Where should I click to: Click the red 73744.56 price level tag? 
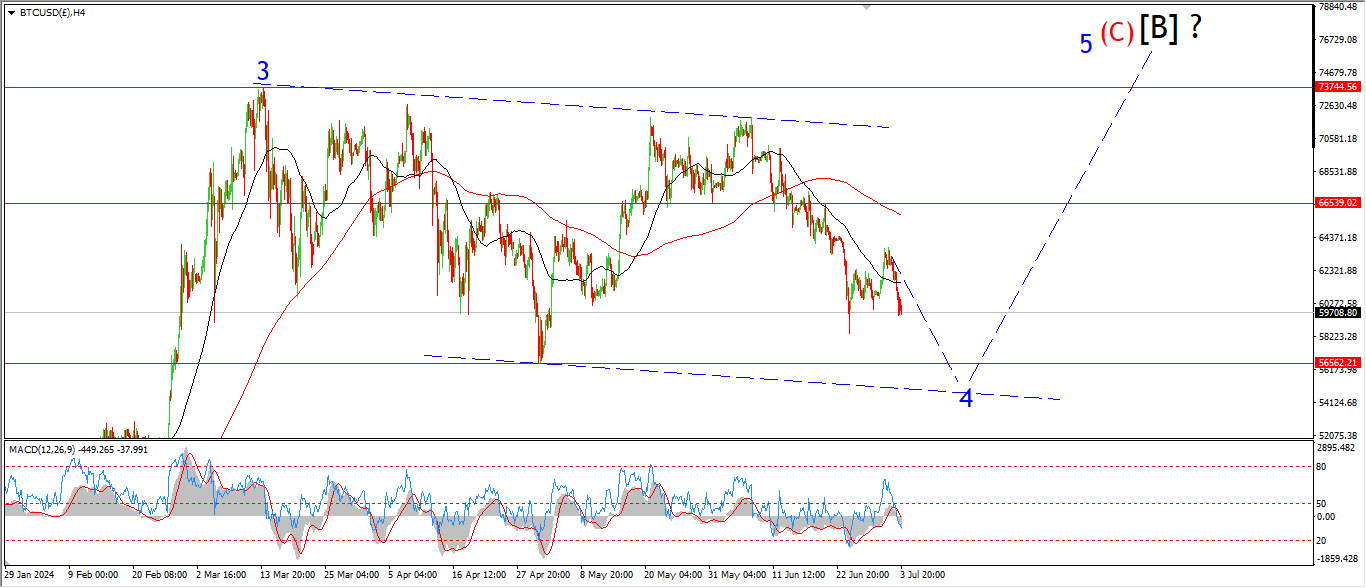click(1337, 87)
